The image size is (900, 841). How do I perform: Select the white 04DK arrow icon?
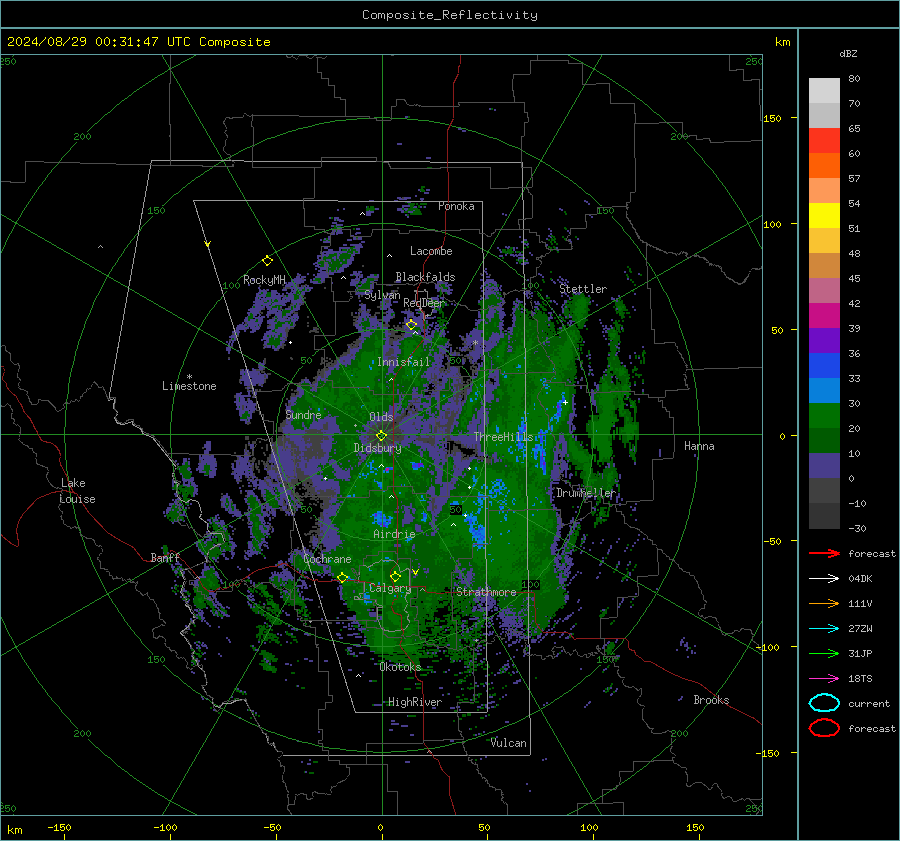pyautogui.click(x=824, y=579)
